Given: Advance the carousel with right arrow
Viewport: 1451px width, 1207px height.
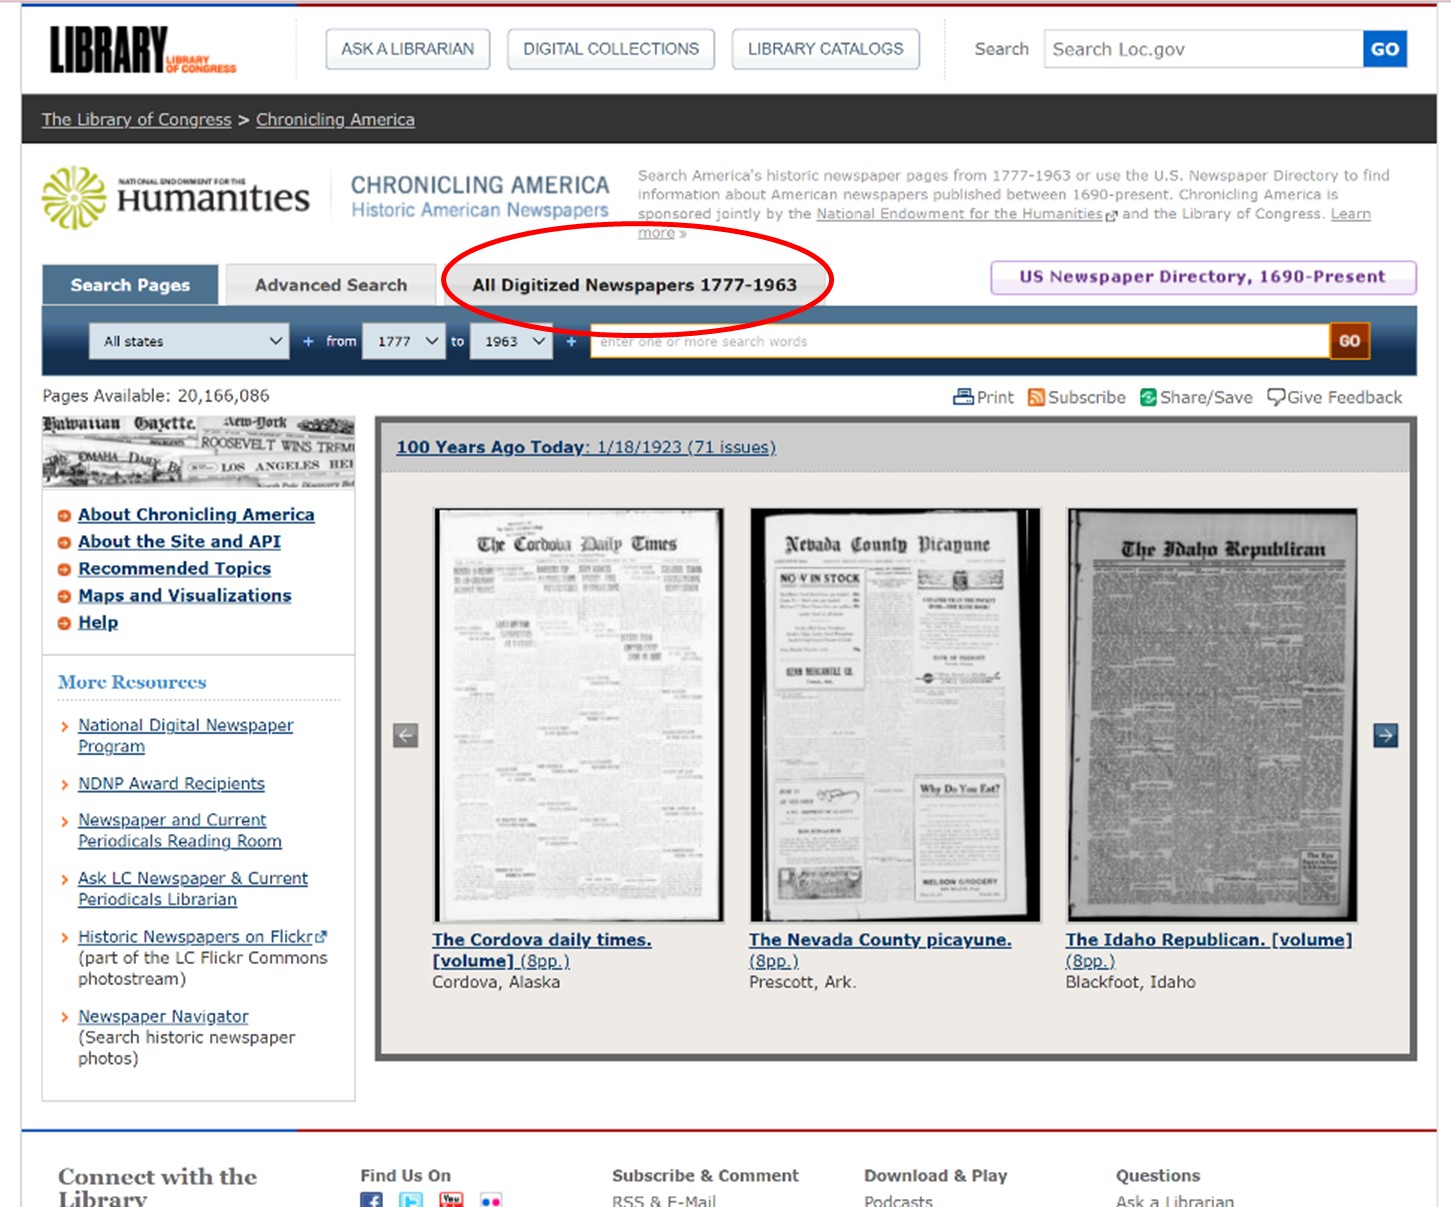Looking at the screenshot, I should (x=1386, y=736).
